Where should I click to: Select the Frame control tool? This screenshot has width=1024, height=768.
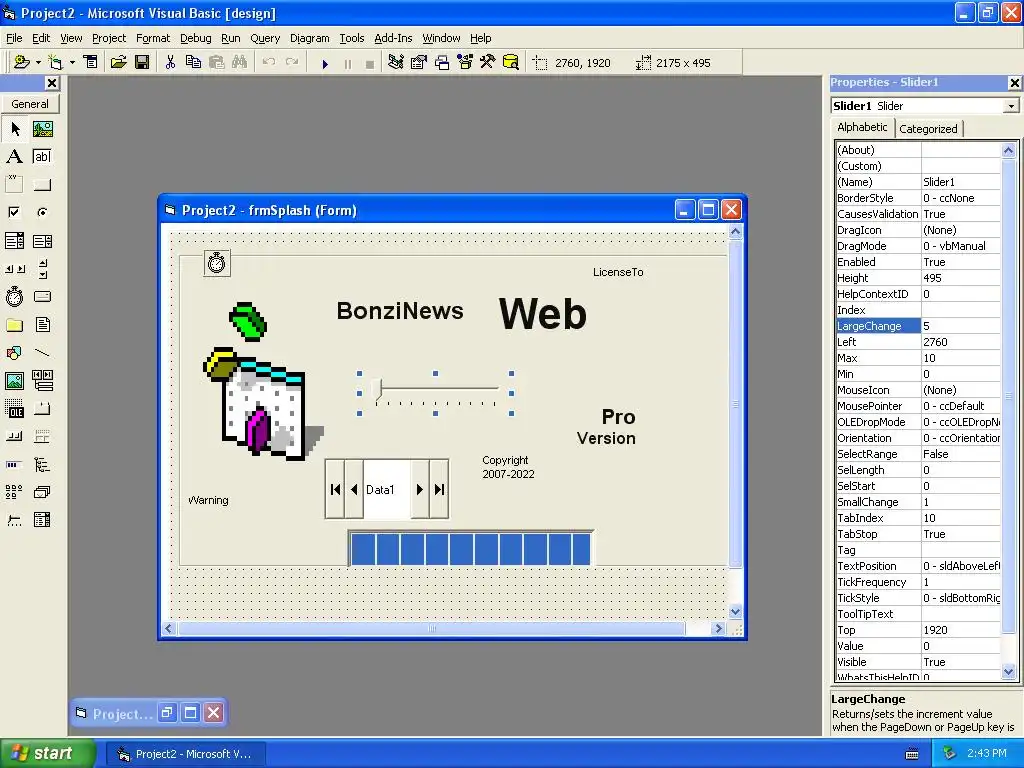click(15, 185)
